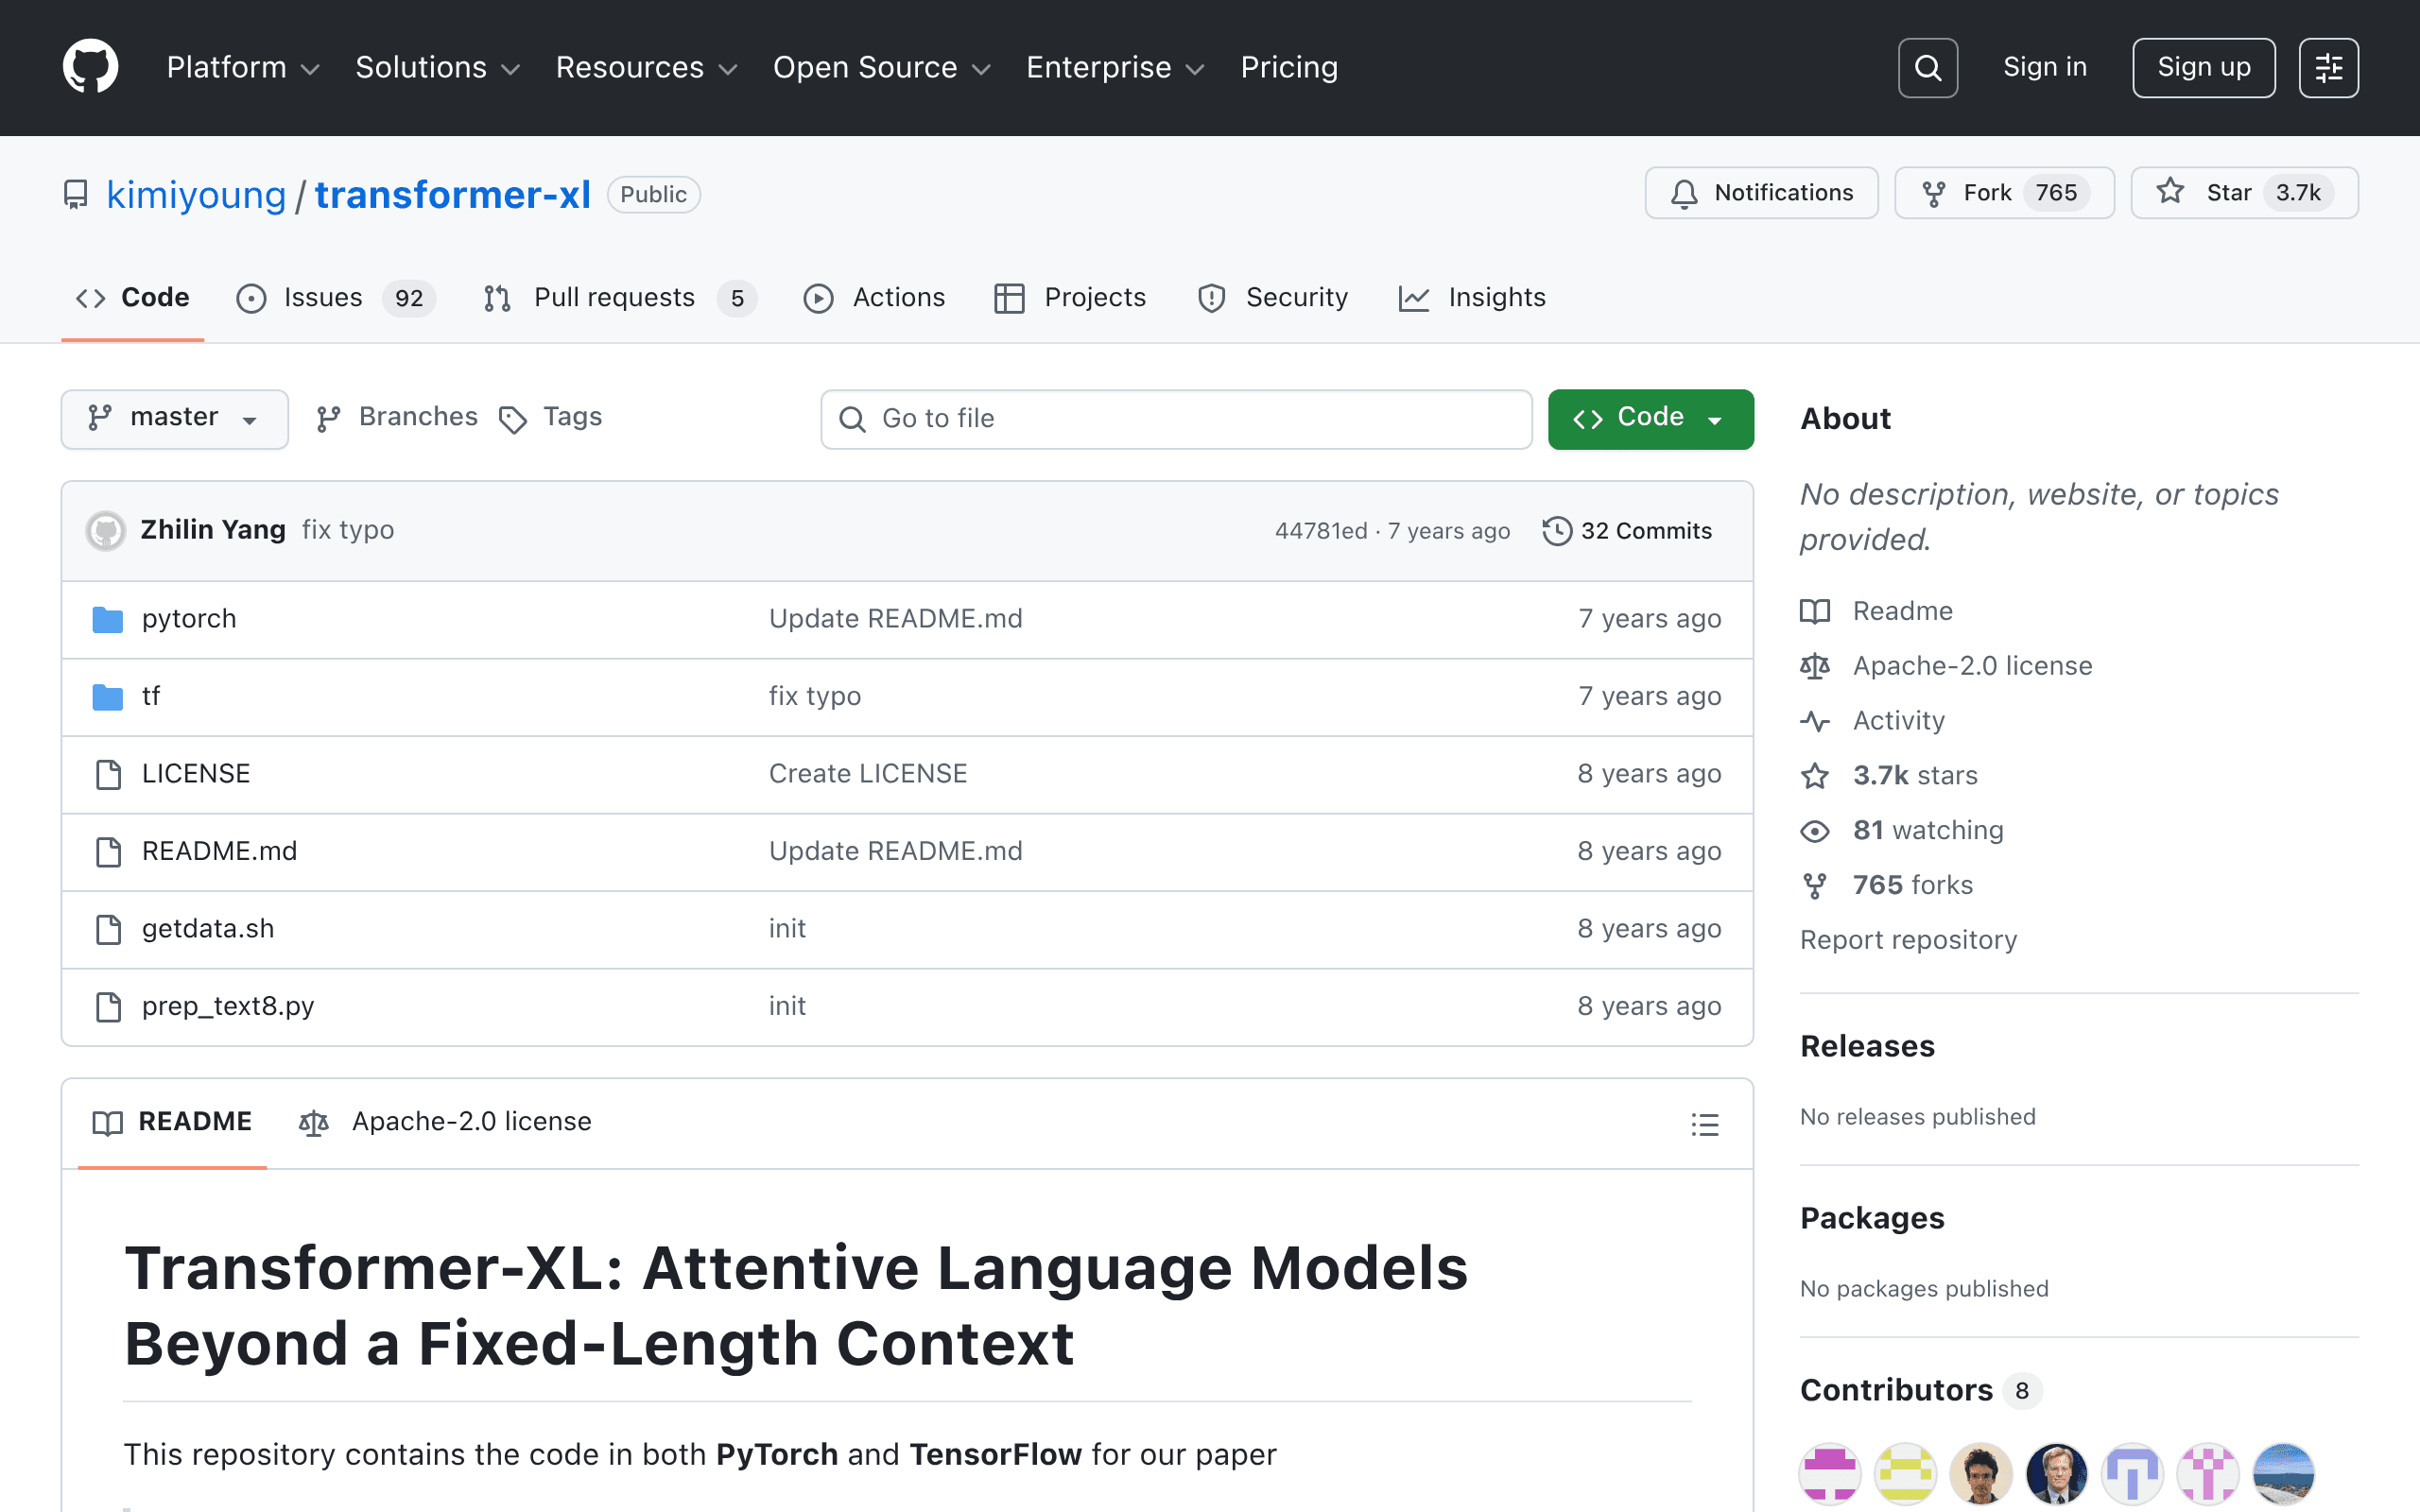
Task: Fork the transformer-xl repository
Action: coord(2004,193)
